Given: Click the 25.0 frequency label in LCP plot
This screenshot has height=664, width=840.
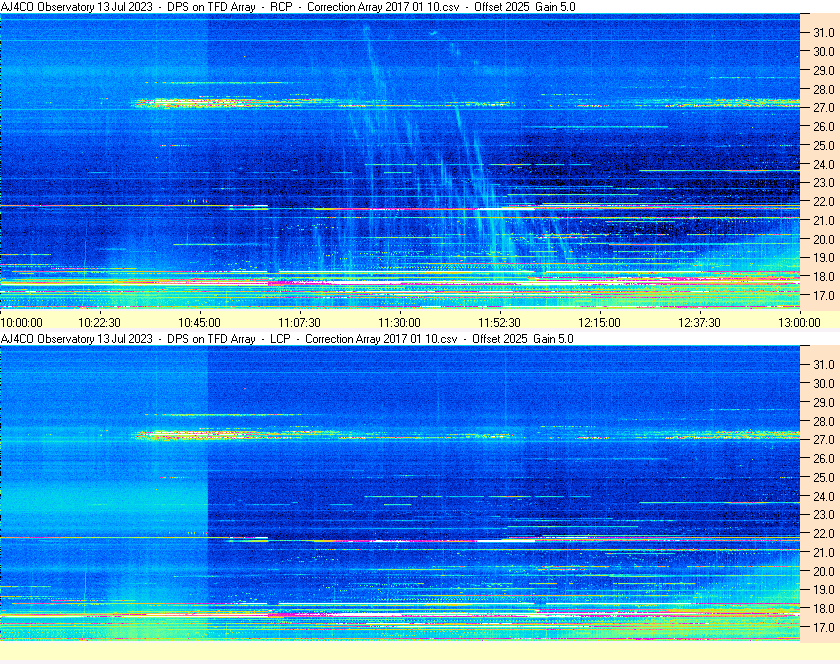Looking at the screenshot, I should pyautogui.click(x=824, y=477).
